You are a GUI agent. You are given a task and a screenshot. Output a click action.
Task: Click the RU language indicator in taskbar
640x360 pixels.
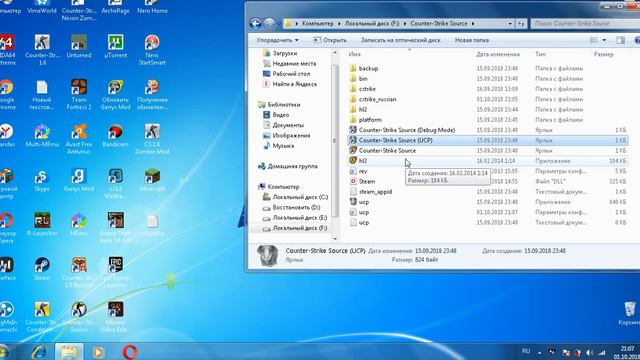point(526,351)
